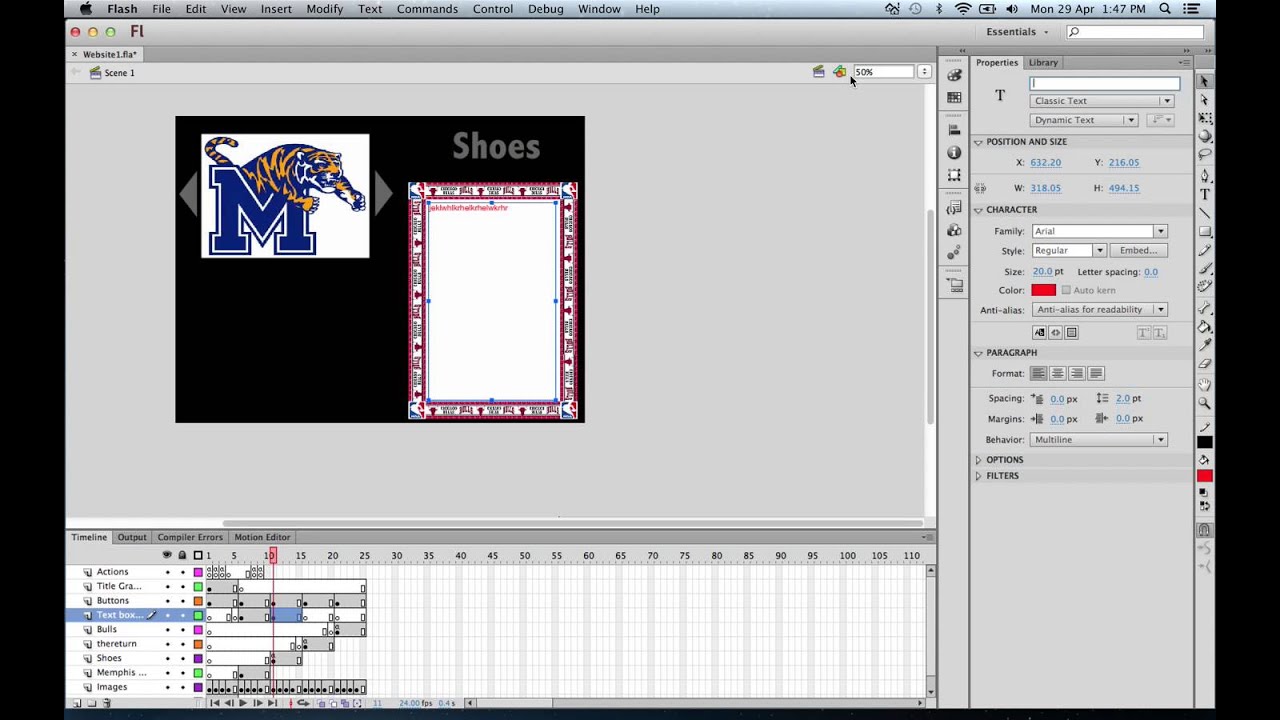Open the Code Snippets panel icon

coord(954,207)
